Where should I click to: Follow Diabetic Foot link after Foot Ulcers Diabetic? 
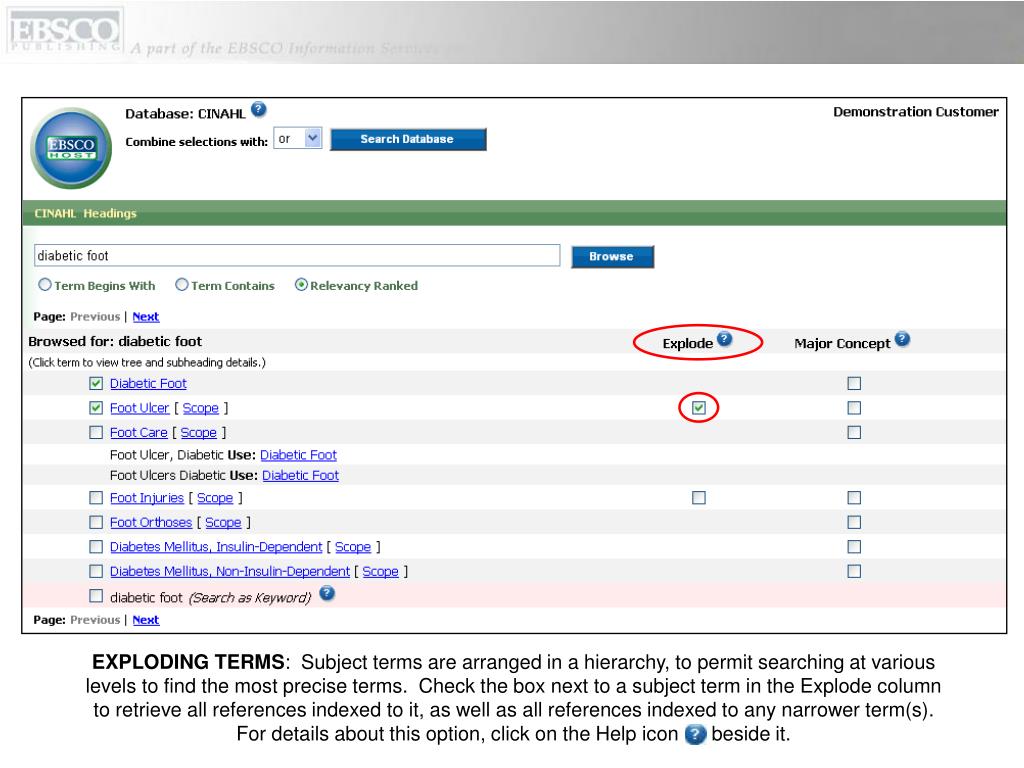coord(300,475)
